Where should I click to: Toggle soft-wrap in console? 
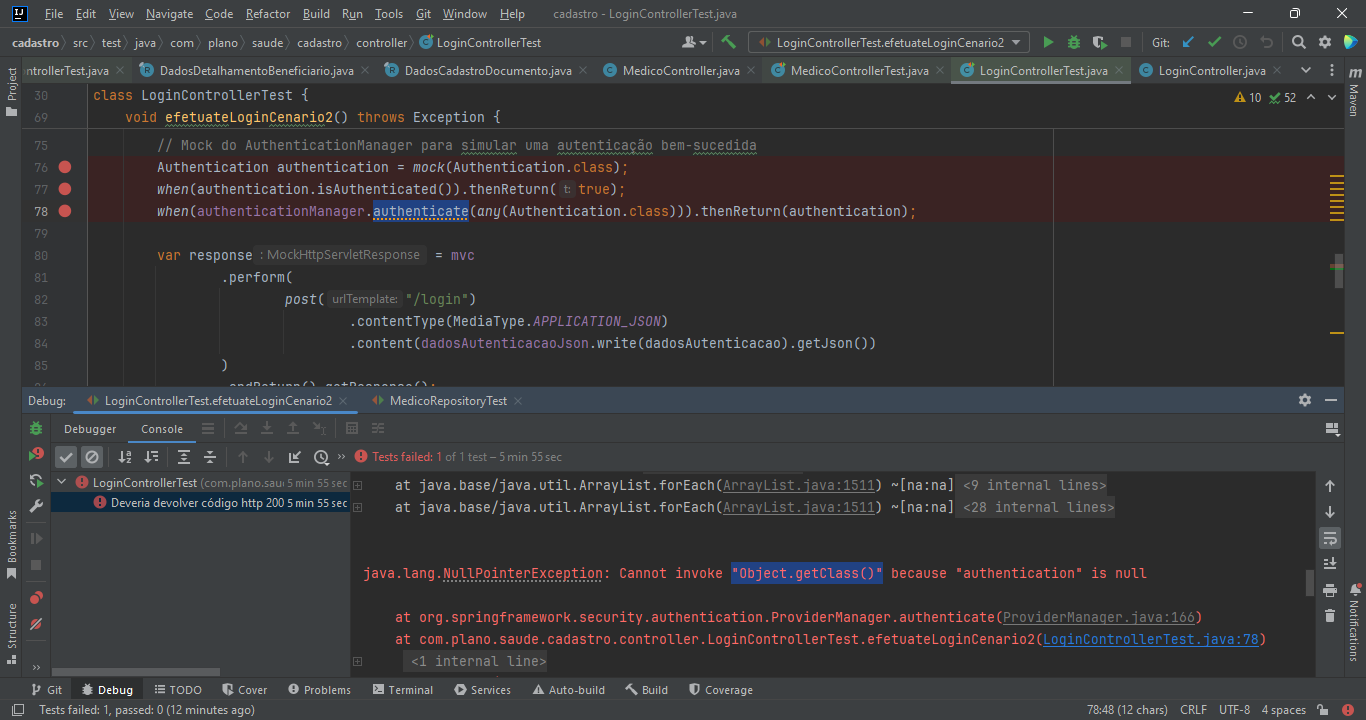(x=1330, y=538)
